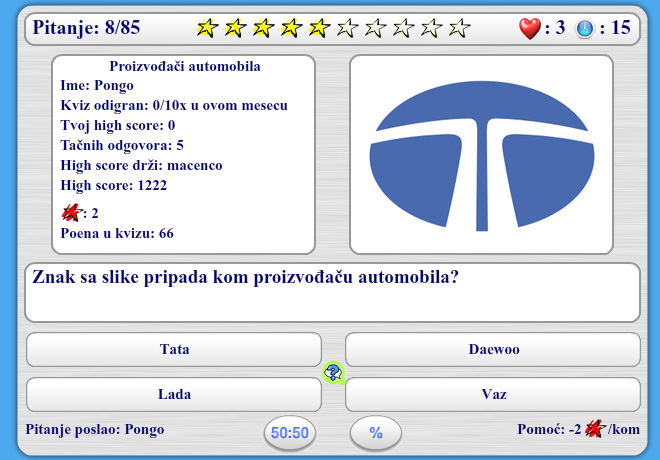
Task: Click the 'Pitanje: 8/85' counter
Action: [x=86, y=28]
